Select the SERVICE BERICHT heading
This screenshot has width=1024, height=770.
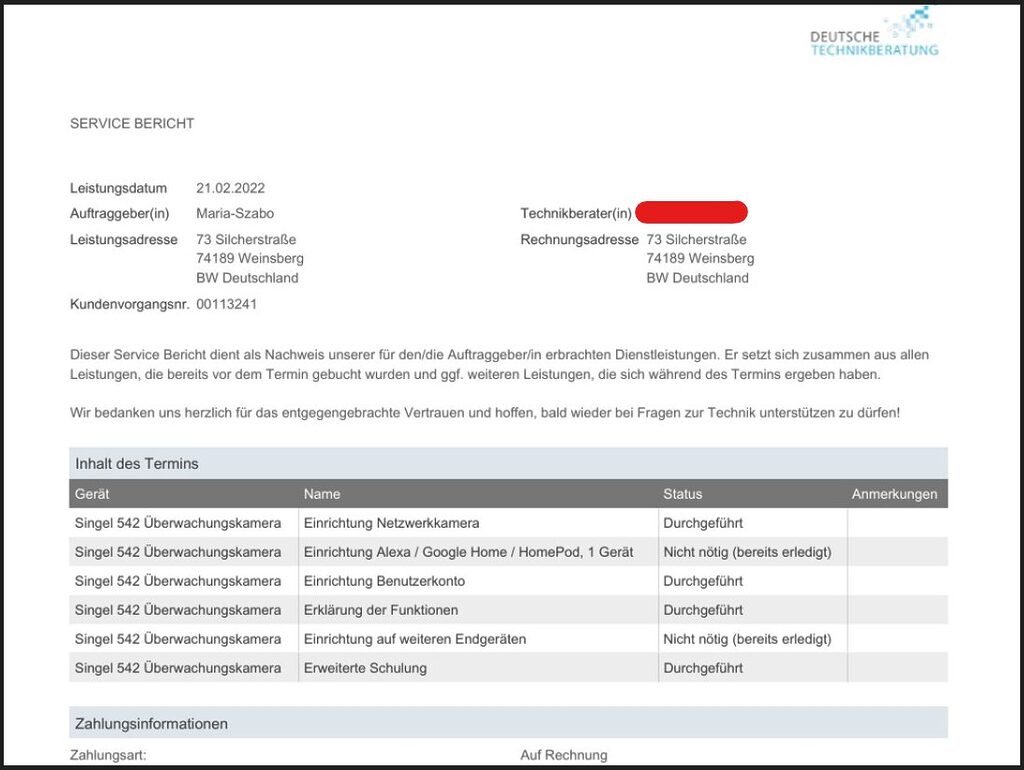click(132, 123)
